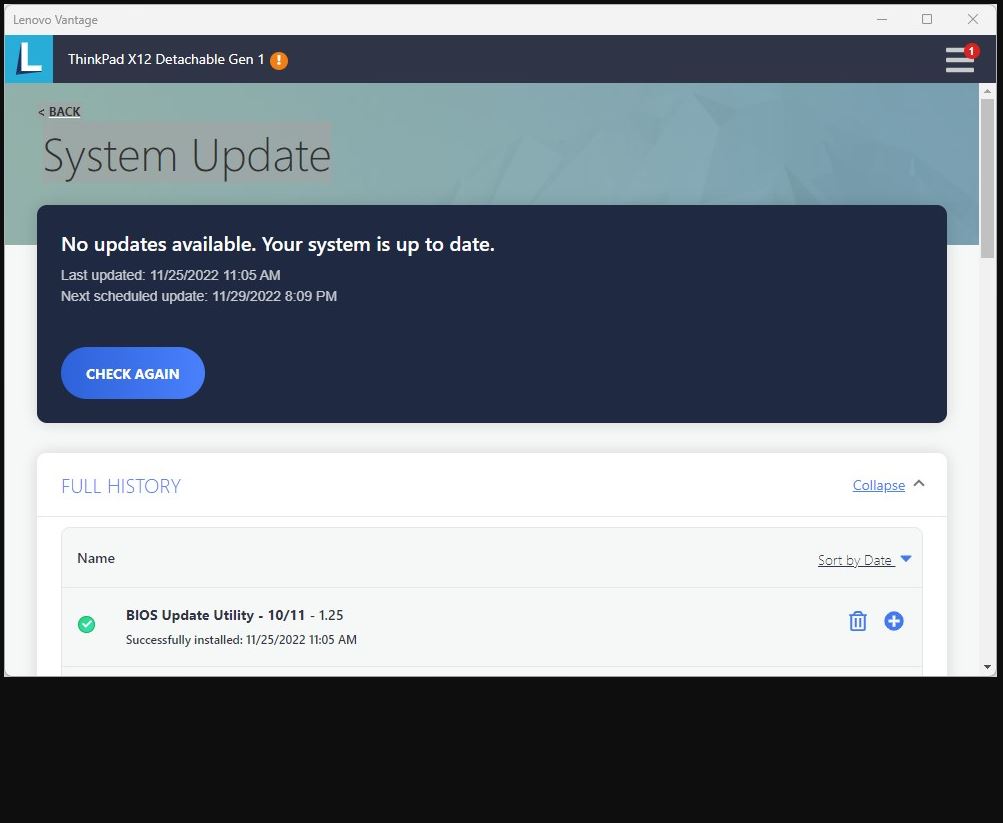Click the green success checkmark for BIOS update
This screenshot has width=1003, height=823.
86,624
